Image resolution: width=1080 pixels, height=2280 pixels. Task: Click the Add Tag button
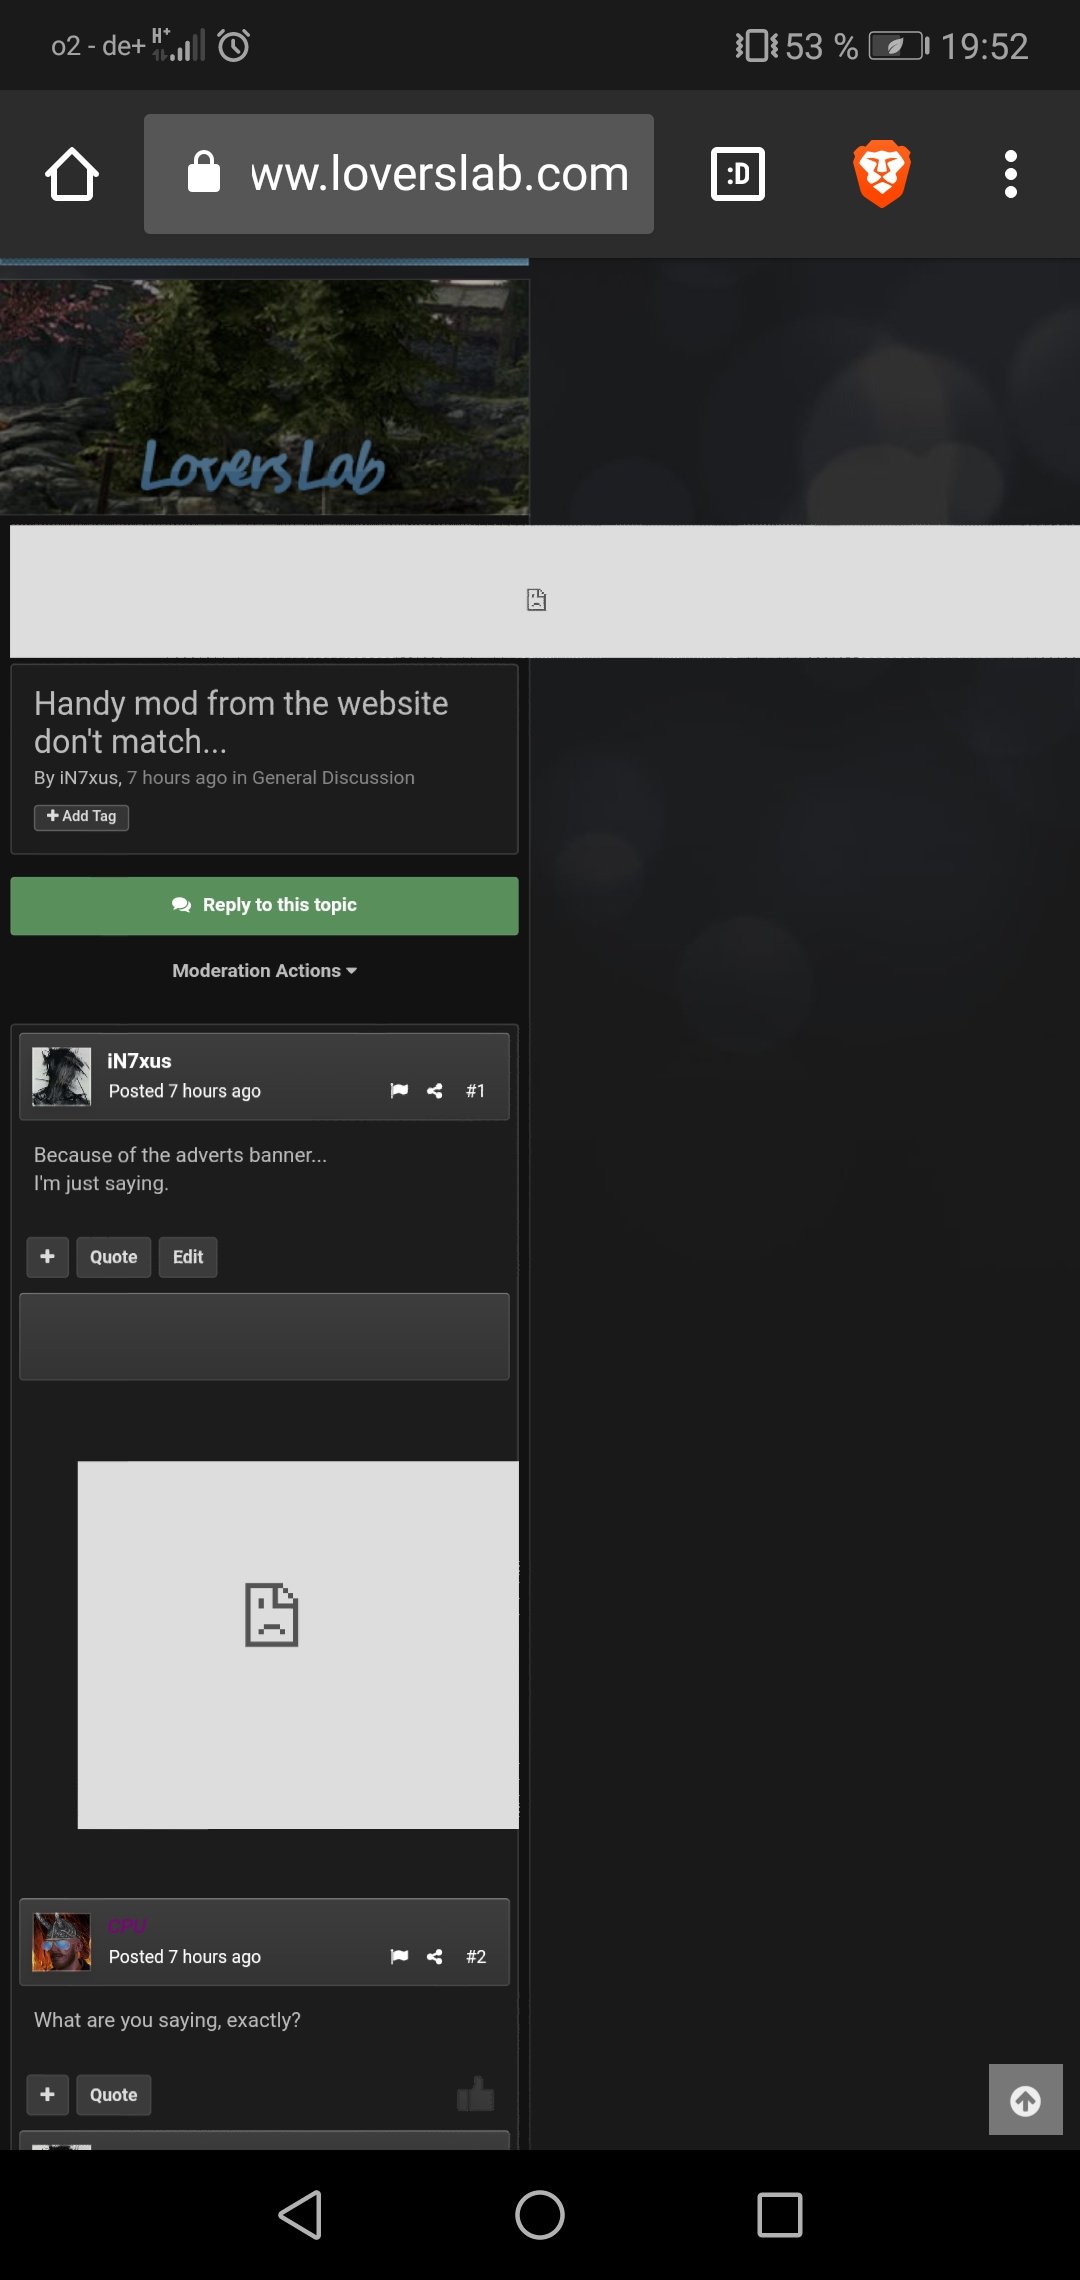pos(81,817)
